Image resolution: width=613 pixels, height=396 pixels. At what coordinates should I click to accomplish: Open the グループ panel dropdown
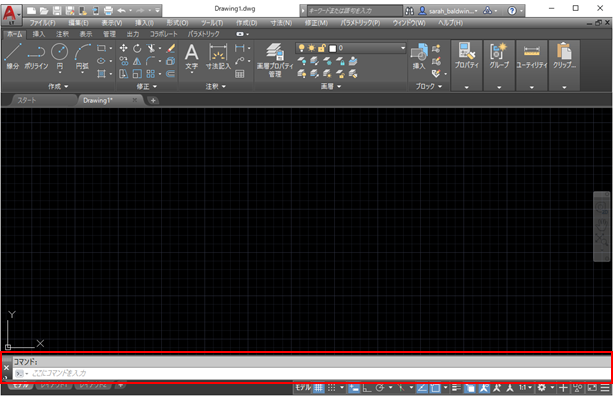[x=499, y=87]
